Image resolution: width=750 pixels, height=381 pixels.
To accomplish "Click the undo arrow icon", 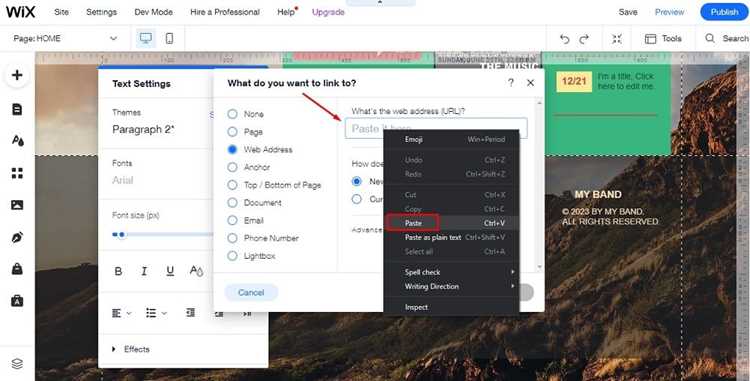I will tap(565, 39).
